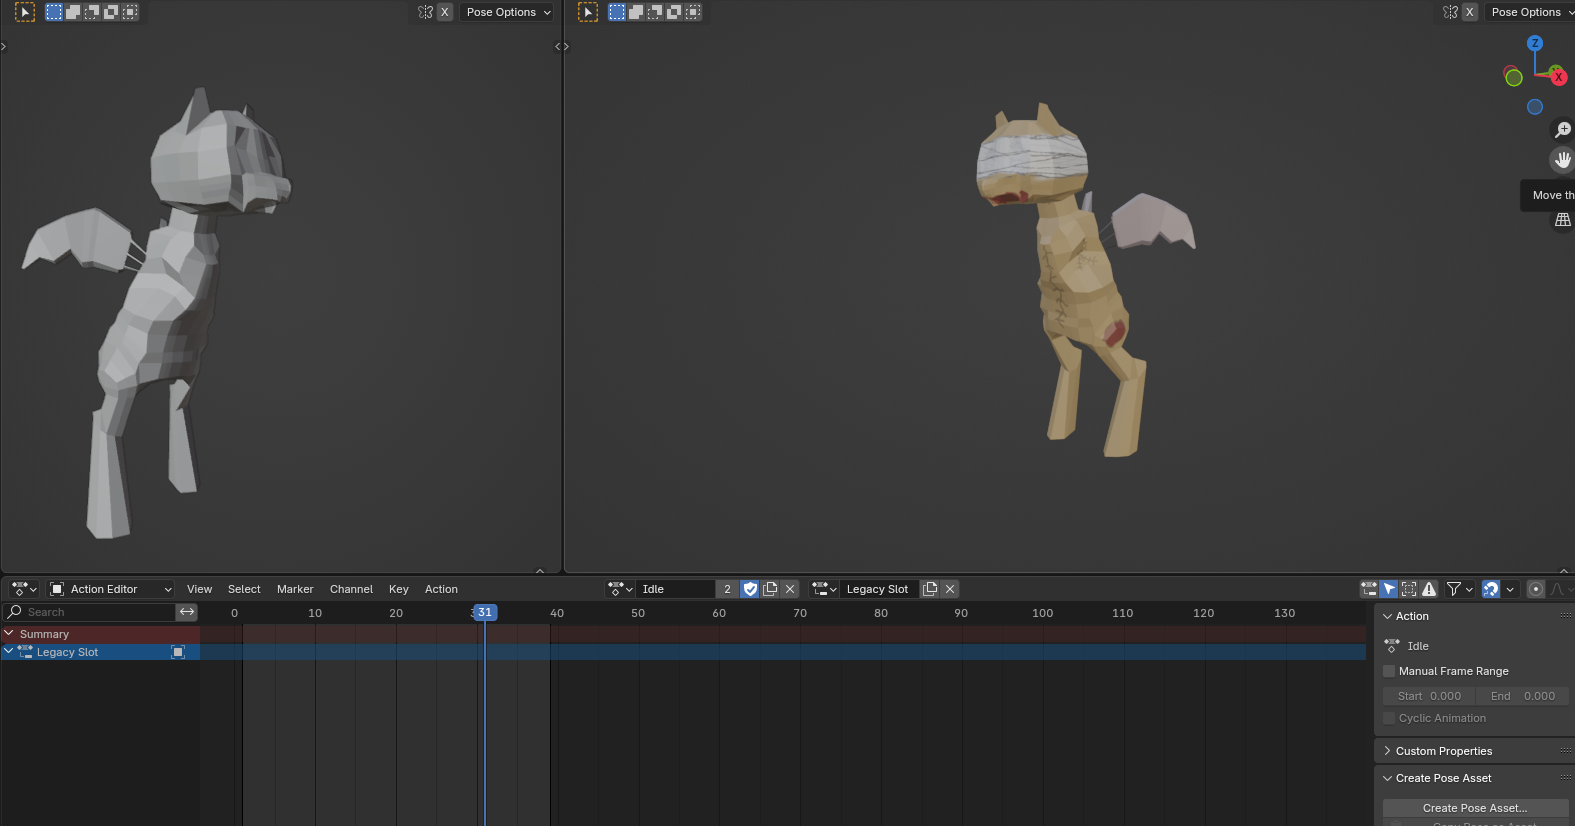Choose Extend Selection mode in right viewport

tap(636, 12)
